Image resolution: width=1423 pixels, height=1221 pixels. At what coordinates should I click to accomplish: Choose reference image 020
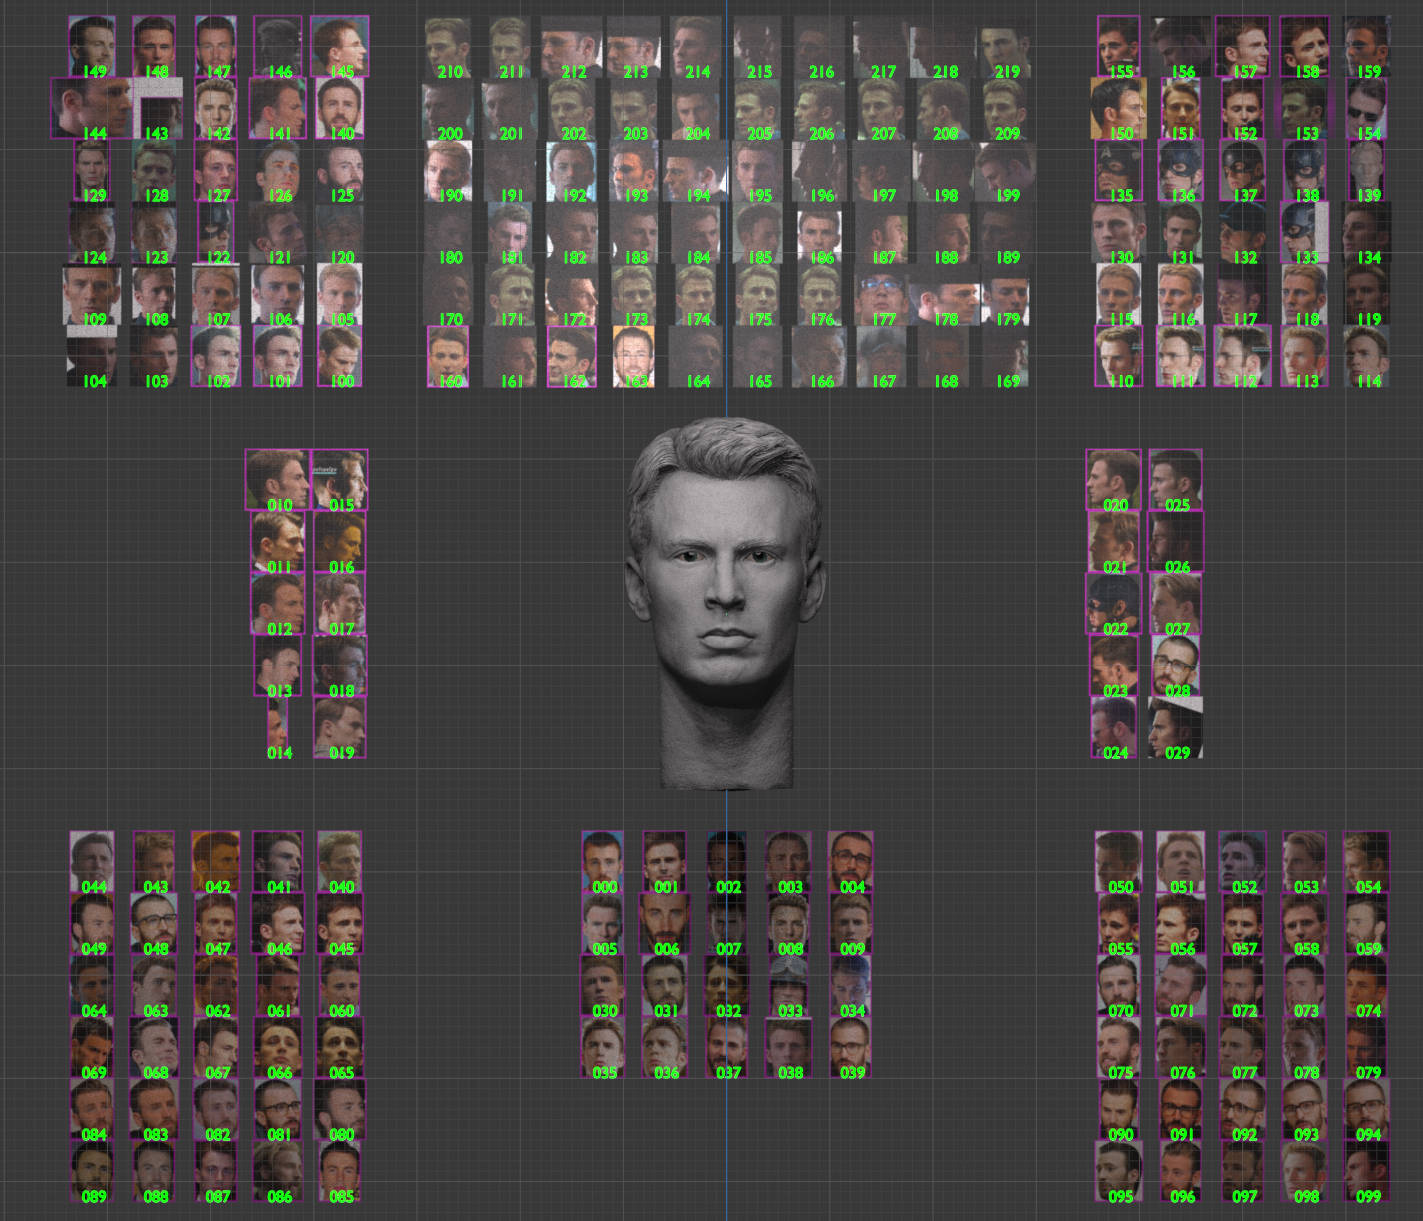click(1114, 480)
